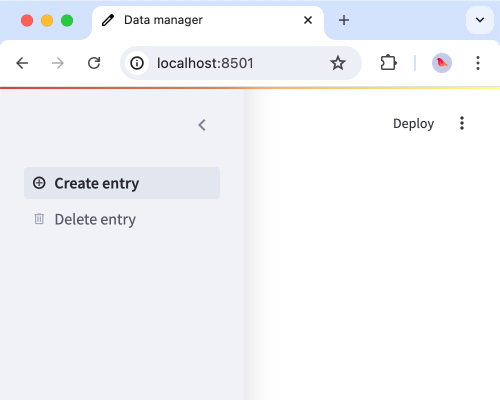
Task: Open a new browser tab
Action: click(344, 20)
